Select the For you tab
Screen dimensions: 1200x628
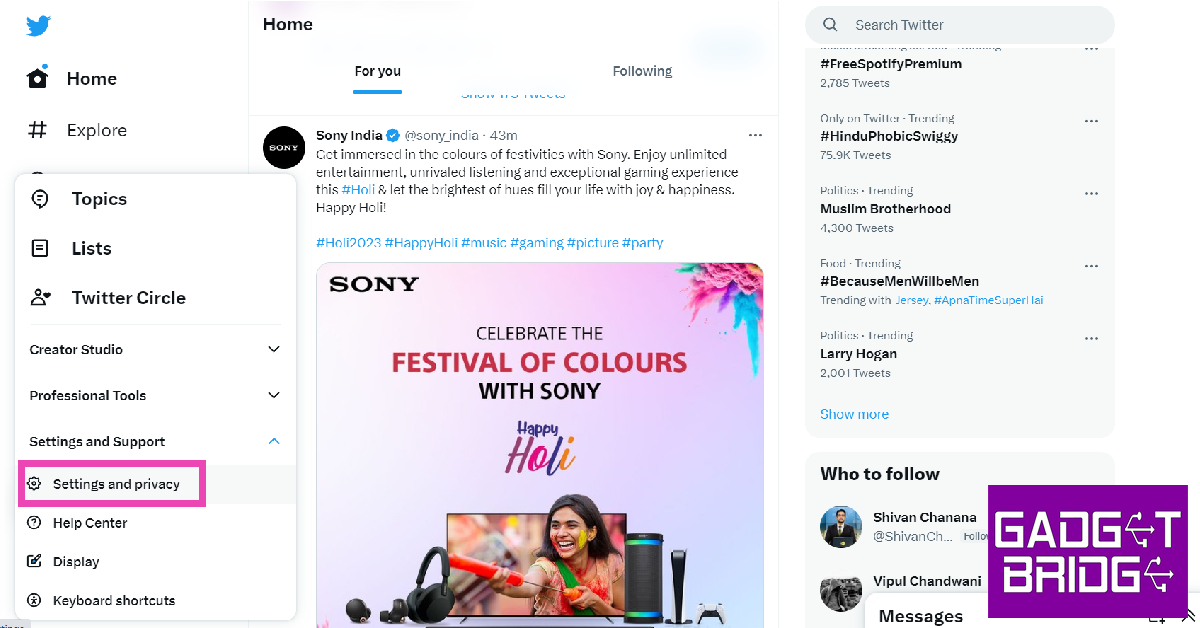377,71
